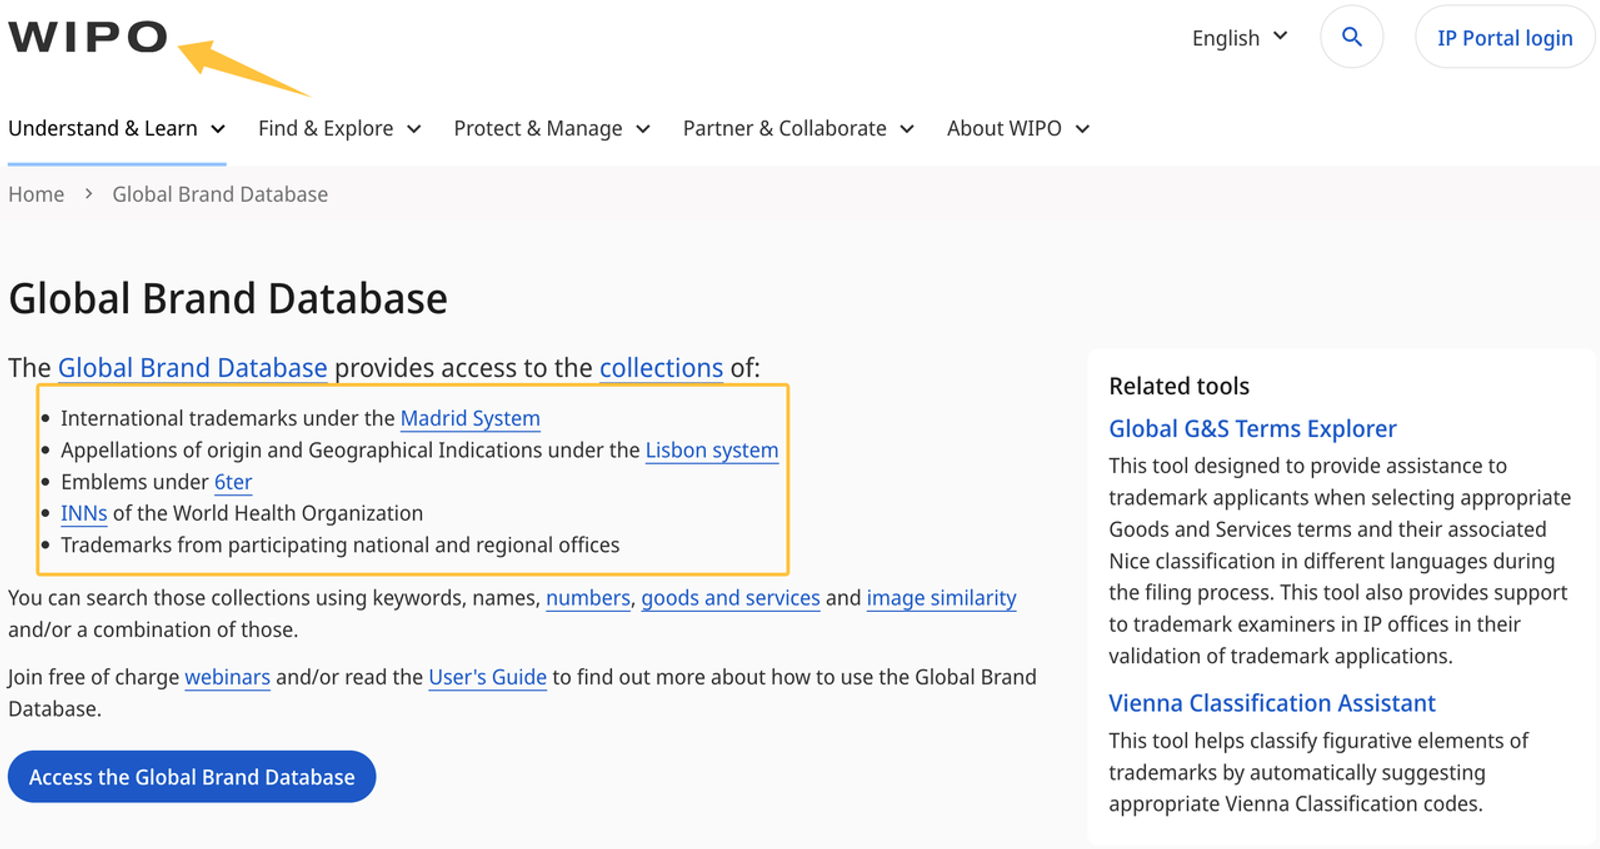
Task: Open the INNs link
Action: pos(84,513)
